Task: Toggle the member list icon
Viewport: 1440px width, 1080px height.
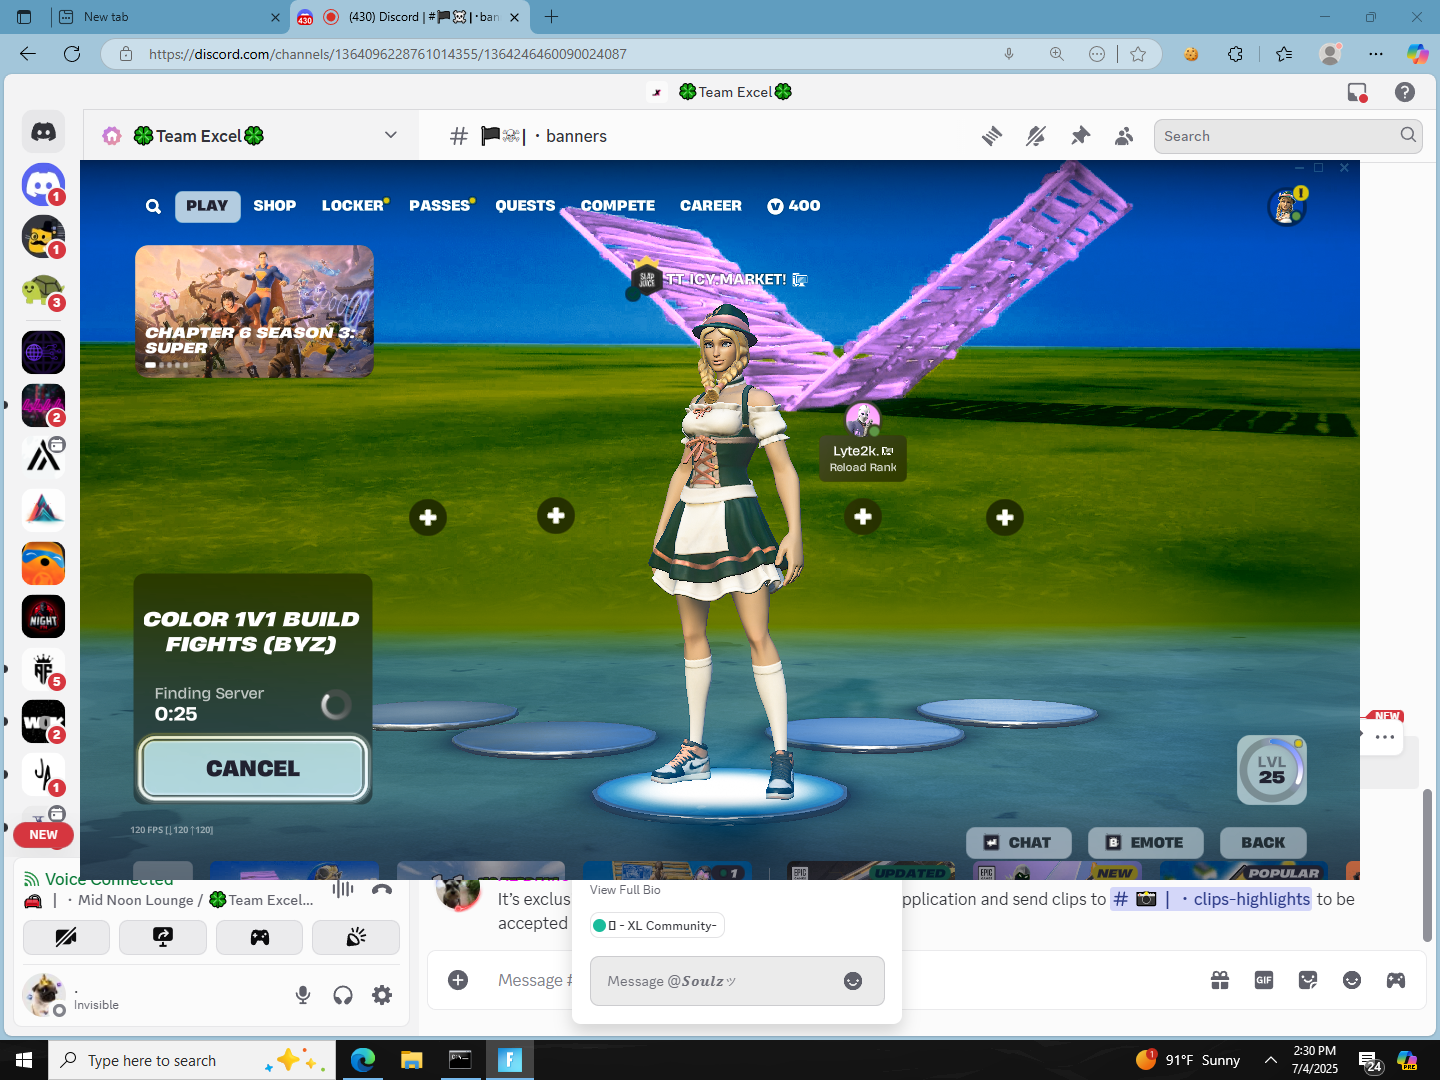Action: pos(1124,136)
